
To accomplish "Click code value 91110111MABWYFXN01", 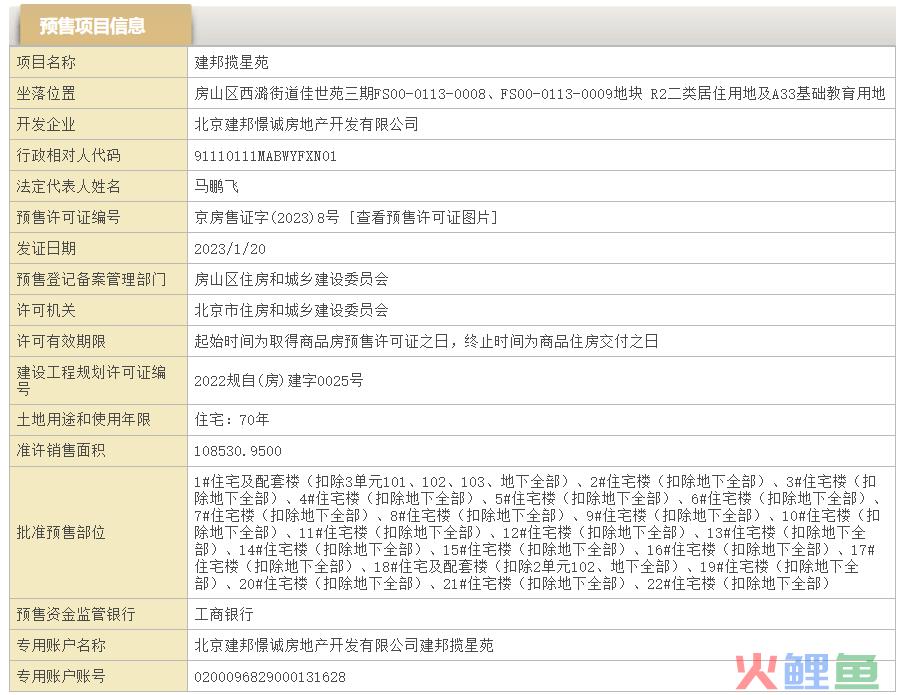I will coord(265,156).
